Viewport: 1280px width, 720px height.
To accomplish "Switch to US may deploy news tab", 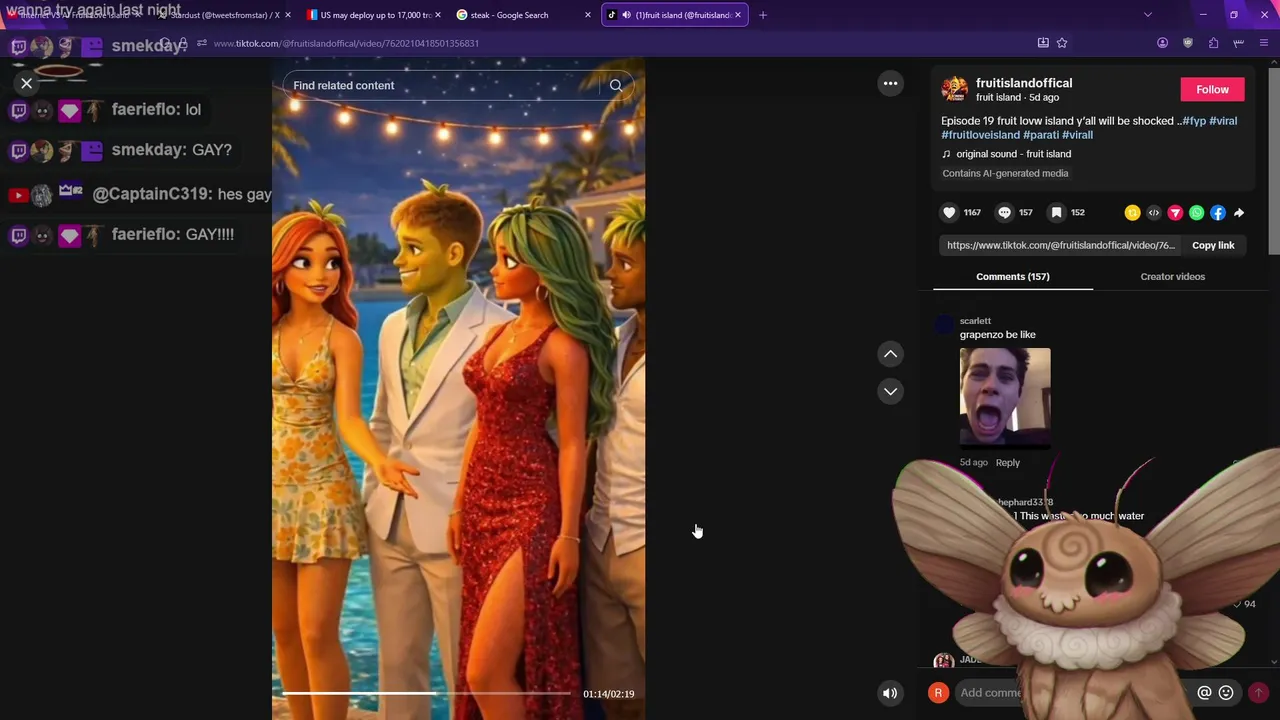I will [373, 15].
